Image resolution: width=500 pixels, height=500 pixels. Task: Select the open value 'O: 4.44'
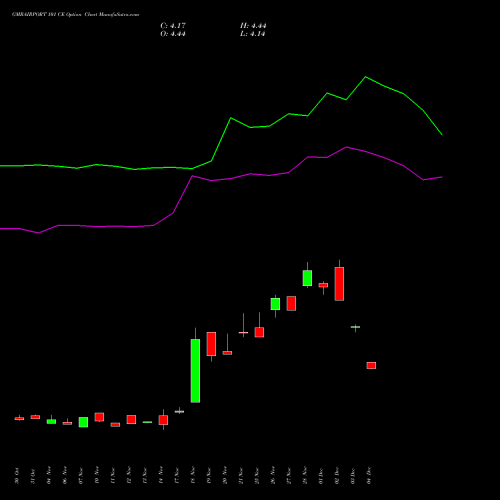173,34
